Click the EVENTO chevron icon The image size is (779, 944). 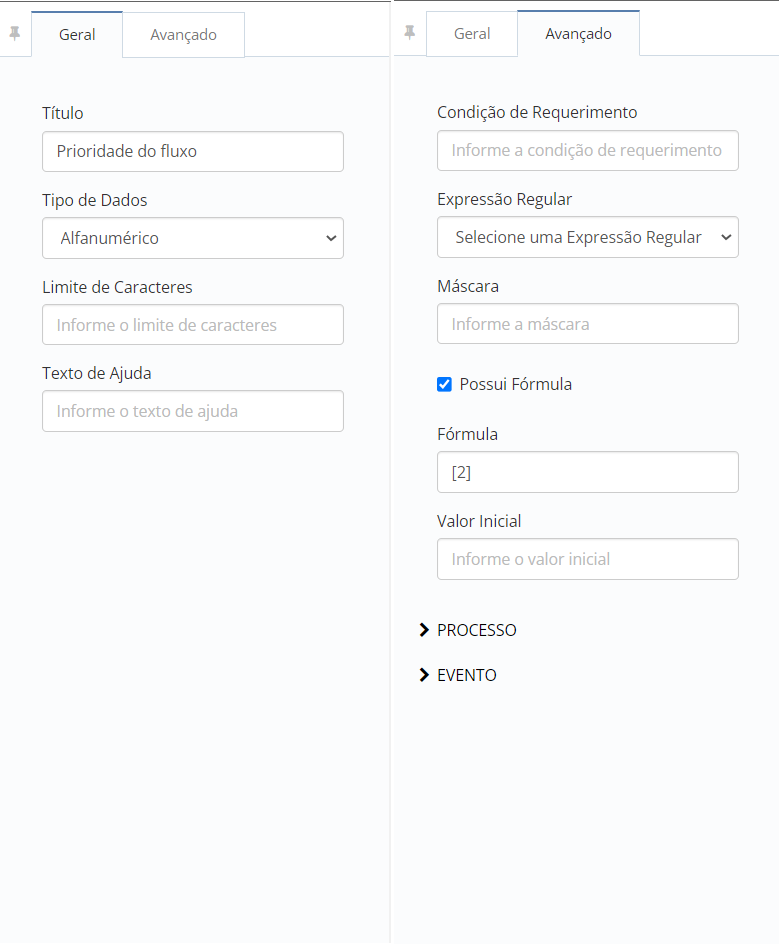click(424, 675)
